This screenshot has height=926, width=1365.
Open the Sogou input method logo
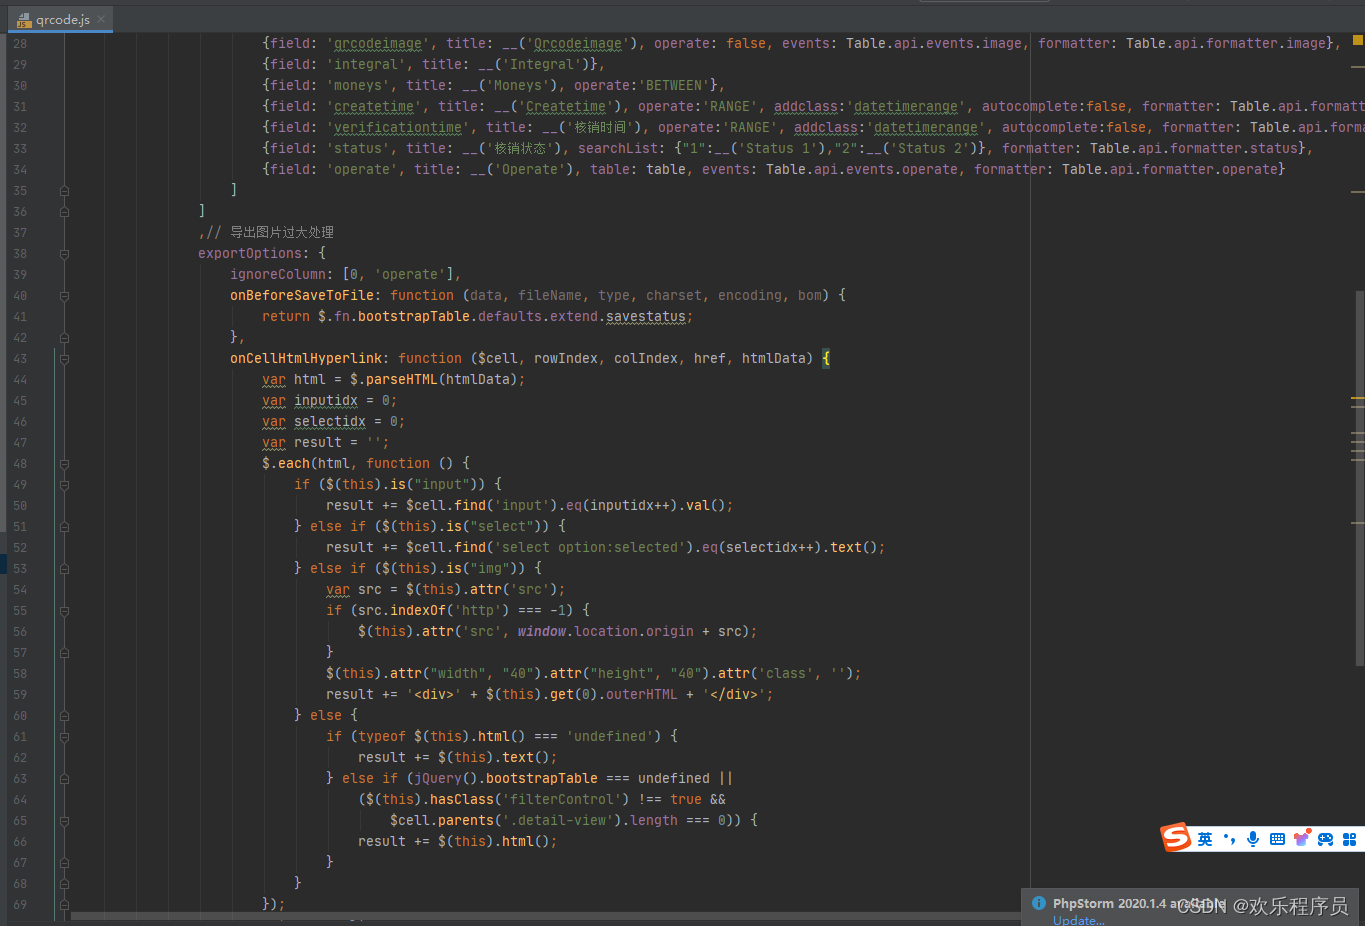point(1176,838)
